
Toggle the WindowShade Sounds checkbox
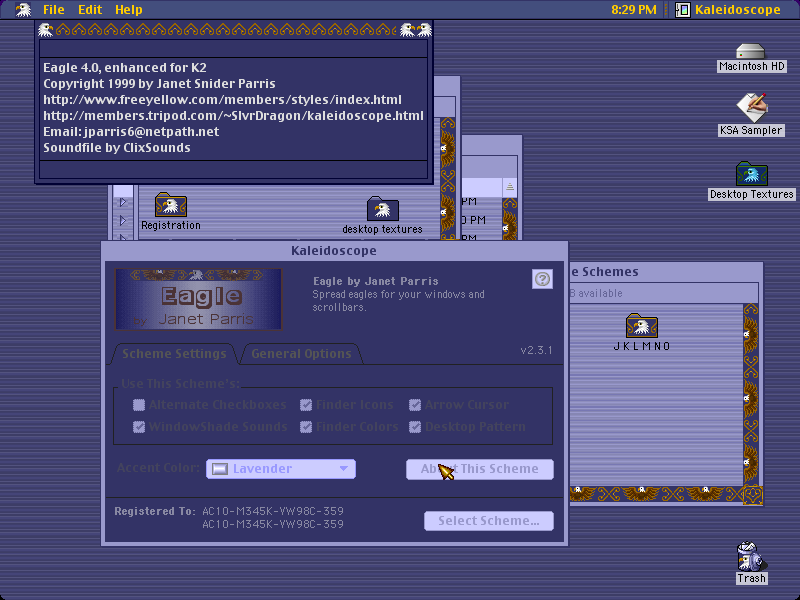click(139, 427)
